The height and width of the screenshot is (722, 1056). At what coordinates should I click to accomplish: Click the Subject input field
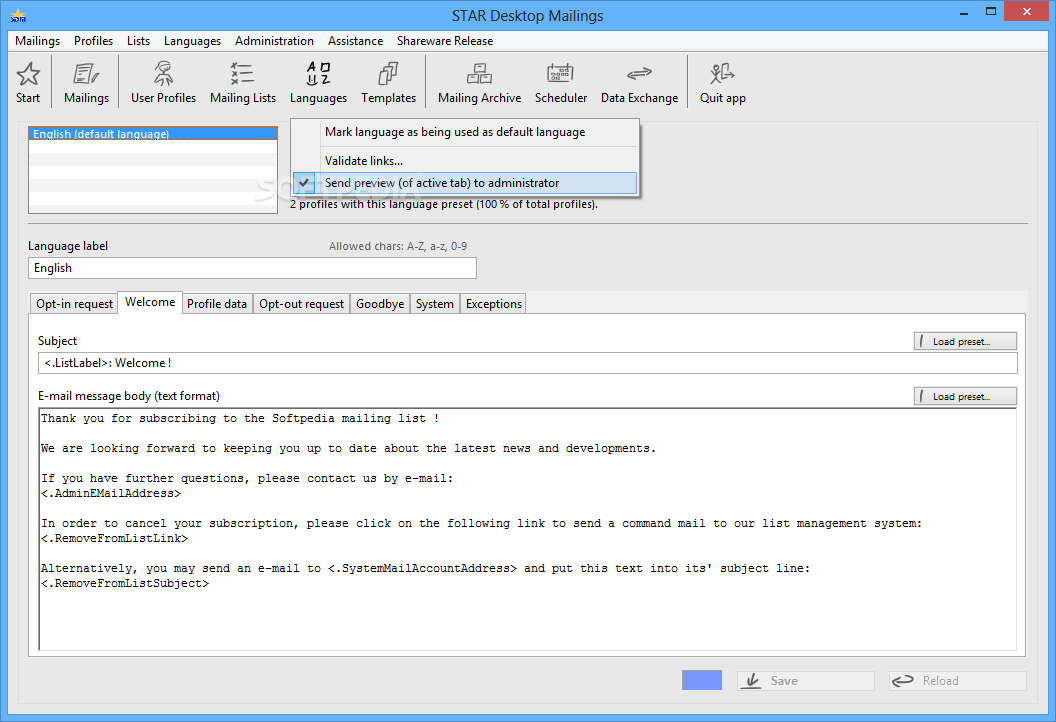click(527, 363)
